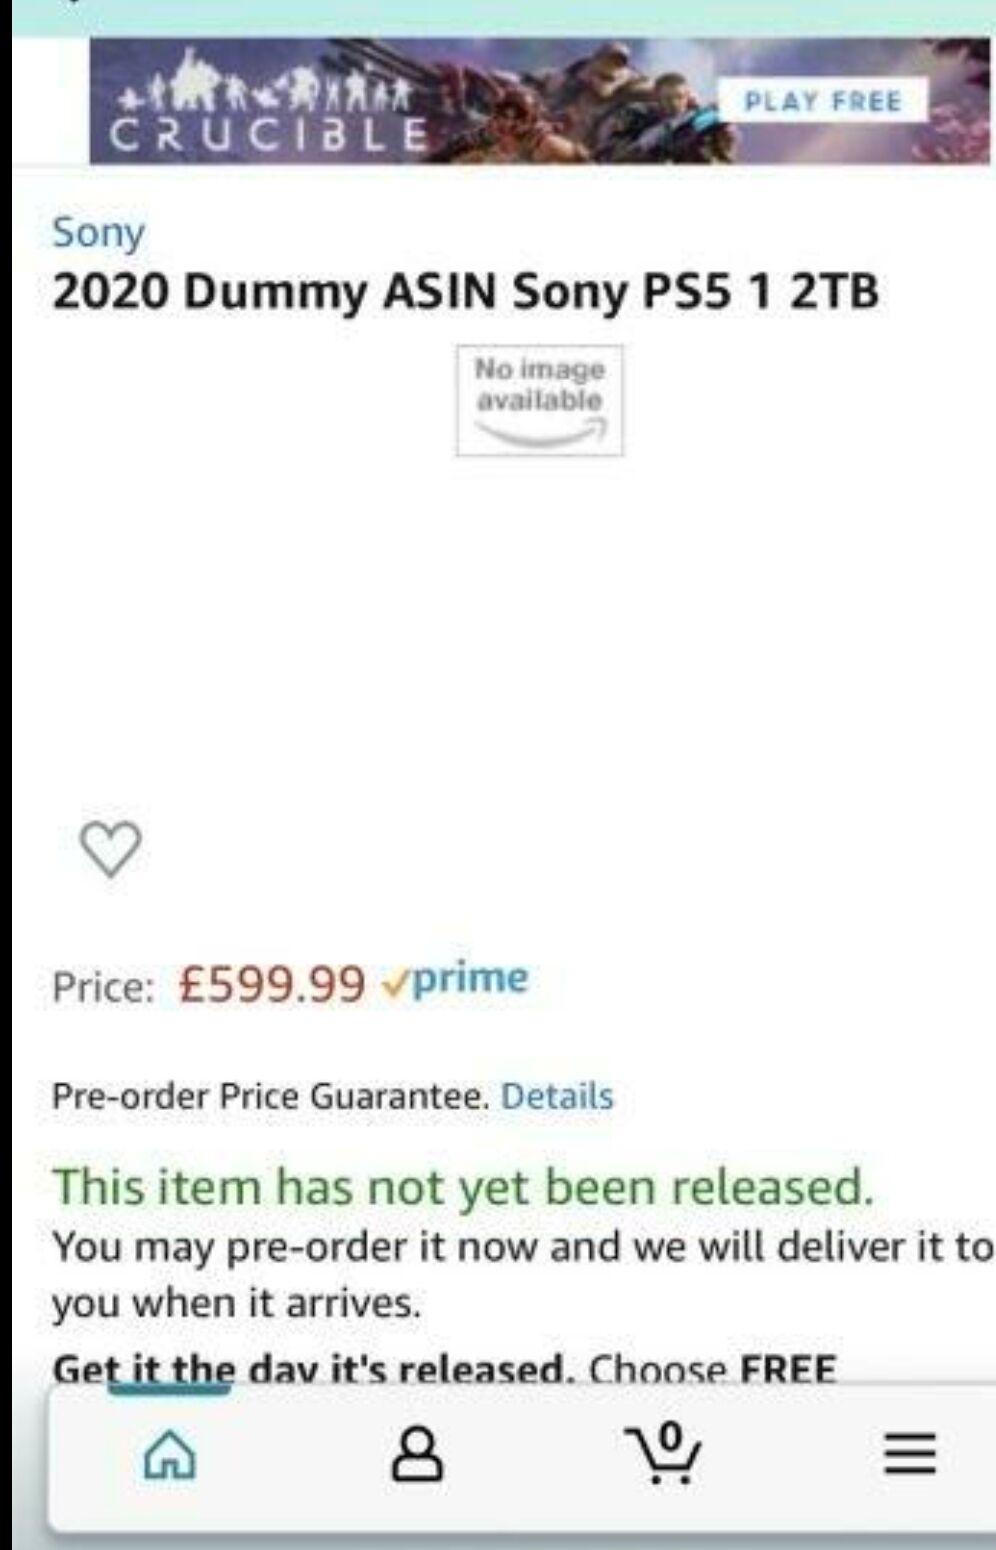Screen dimensions: 996x1550
Task: Click the PLAY FREE banner button
Action: (x=822, y=101)
